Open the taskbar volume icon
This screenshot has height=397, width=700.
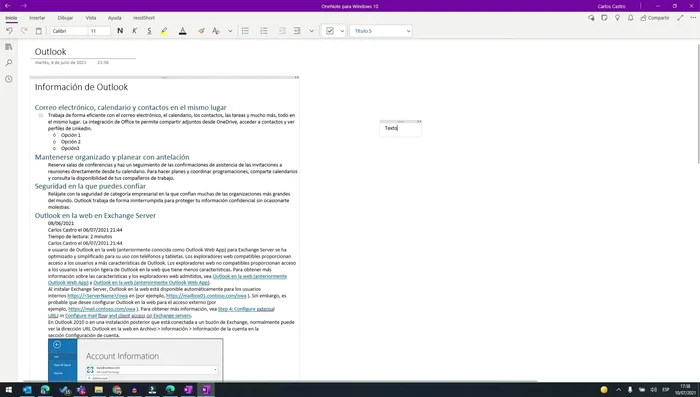[654, 389]
